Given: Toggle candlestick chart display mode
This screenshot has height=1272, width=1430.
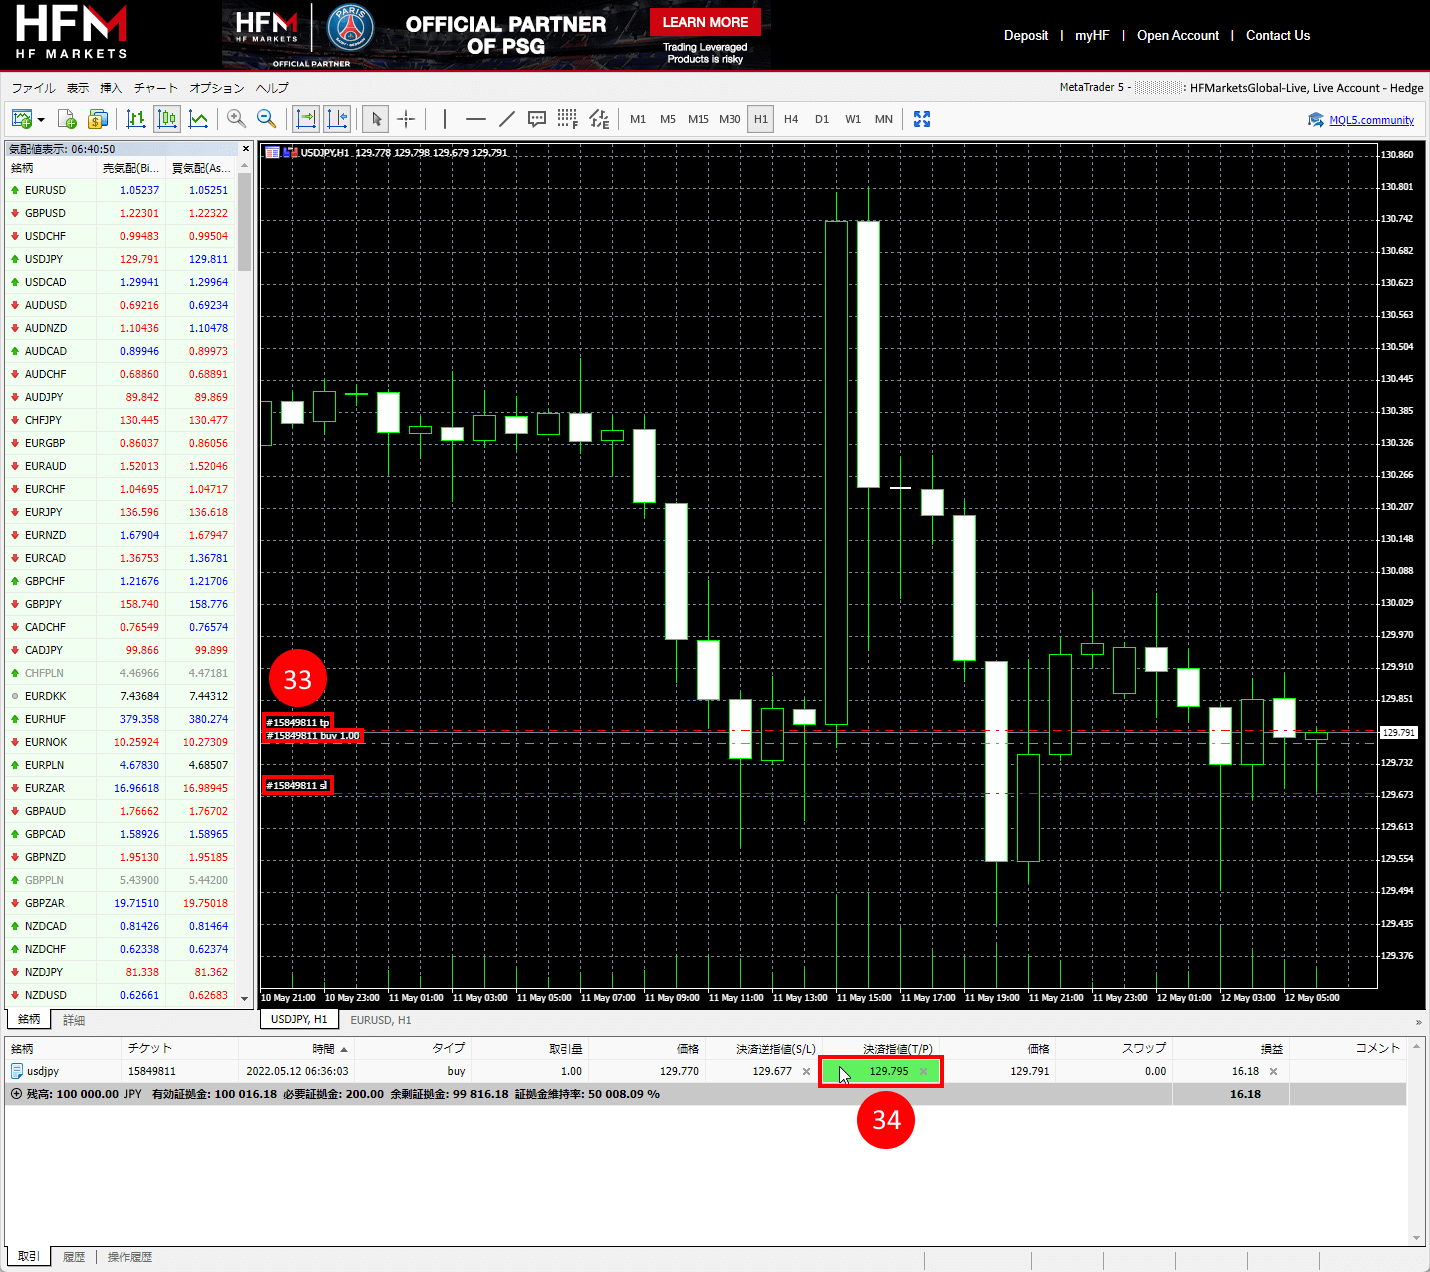Looking at the screenshot, I should point(167,119).
